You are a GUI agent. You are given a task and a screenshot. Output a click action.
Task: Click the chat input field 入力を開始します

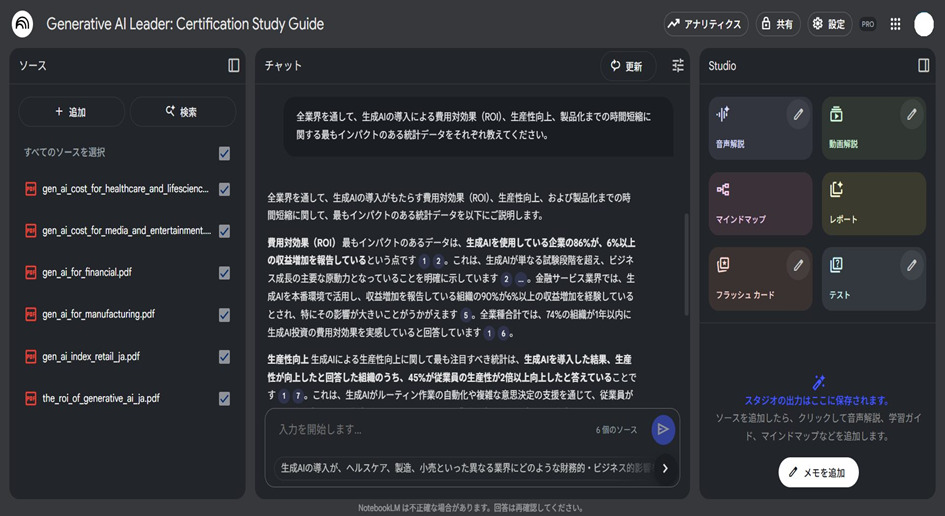(x=430, y=429)
